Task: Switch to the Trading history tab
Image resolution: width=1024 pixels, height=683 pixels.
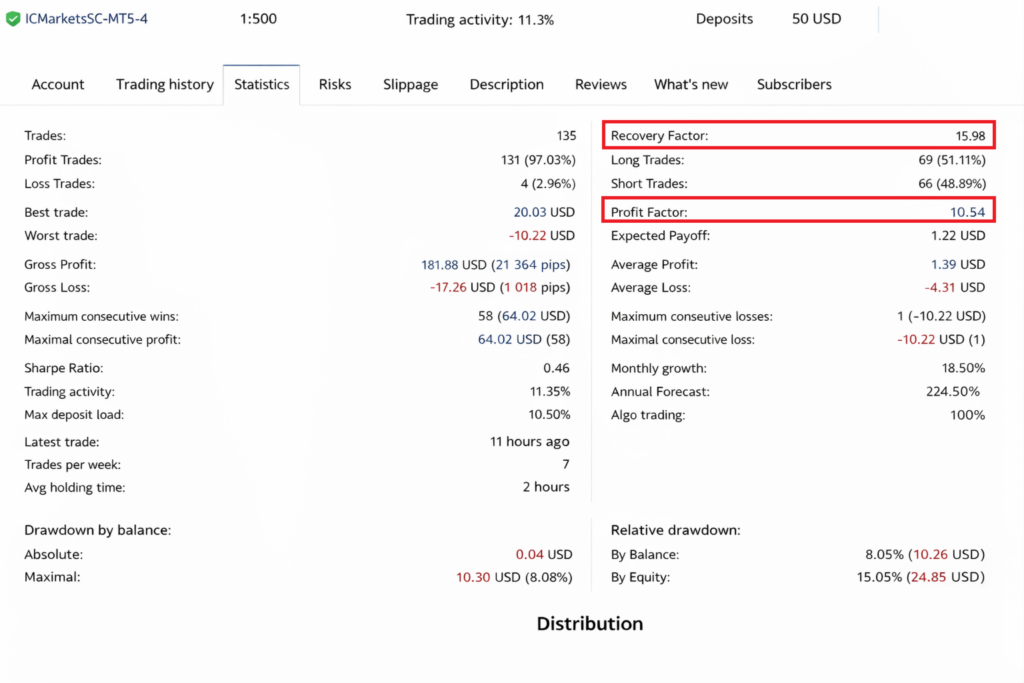Action: 165,84
